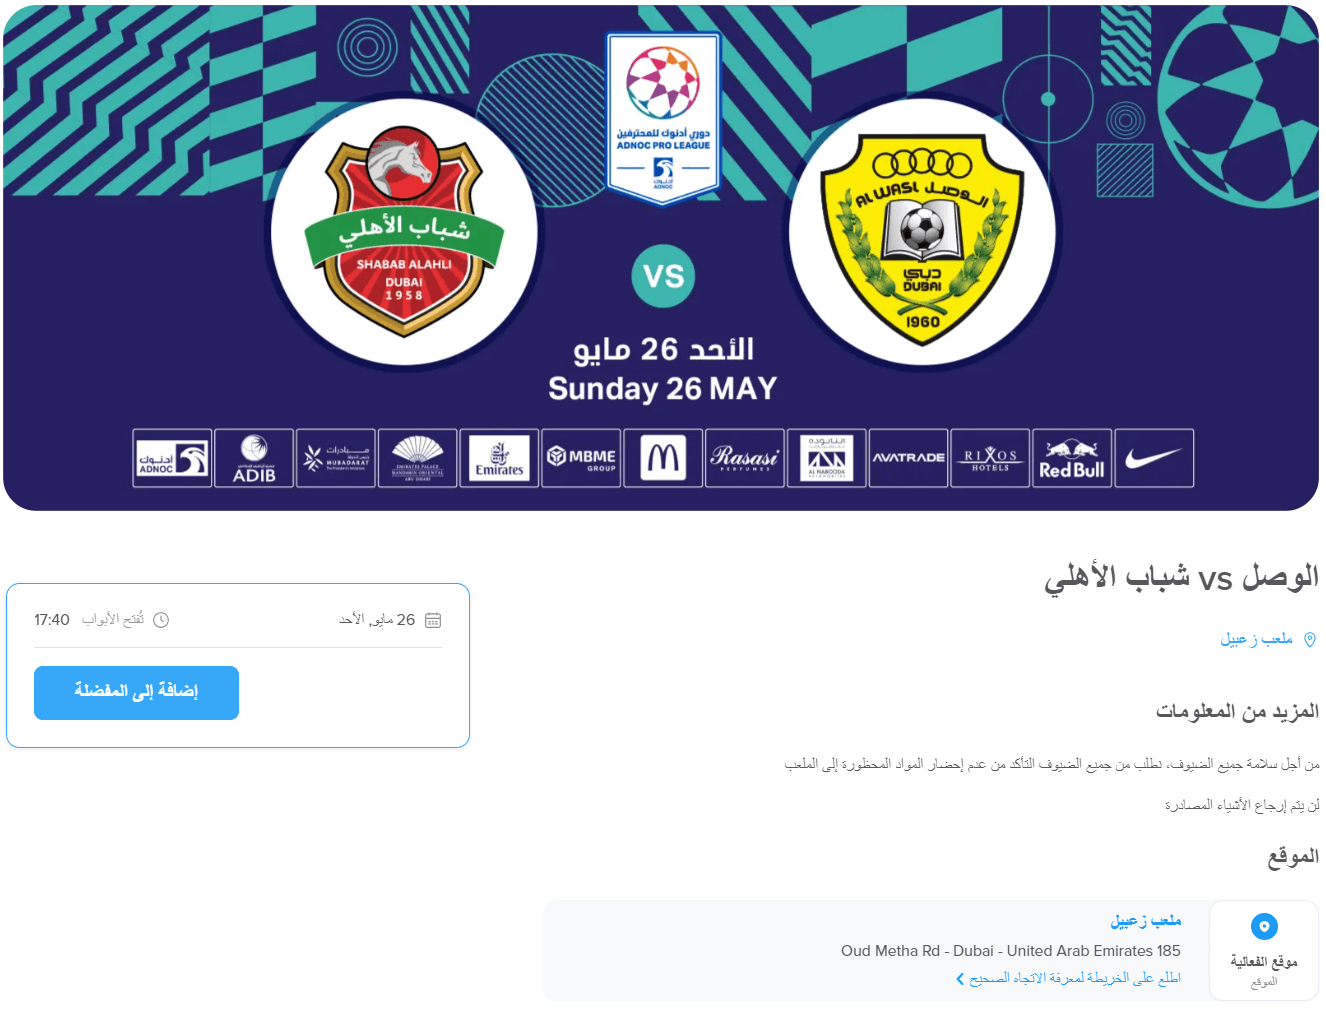Click the MBME Group sponsor logo
1326x1009 pixels.
click(x=581, y=458)
